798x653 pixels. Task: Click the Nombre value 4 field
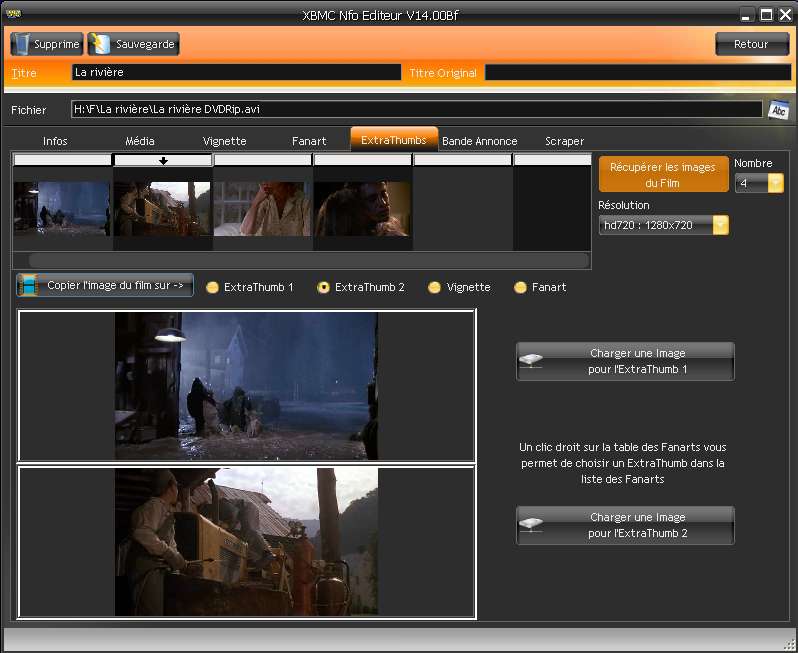752,183
